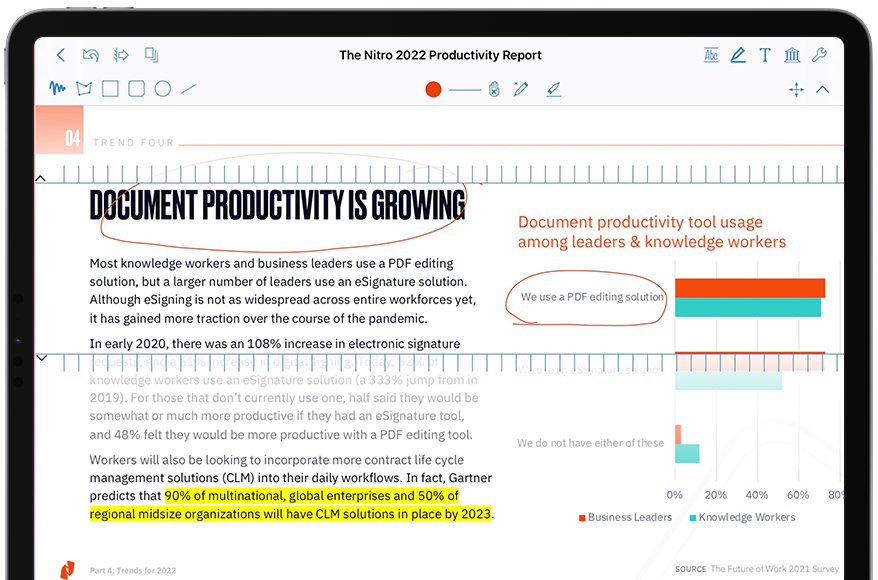This screenshot has height=580, width=878.
Task: Tap the move toolbar crosshair icon
Action: (796, 90)
